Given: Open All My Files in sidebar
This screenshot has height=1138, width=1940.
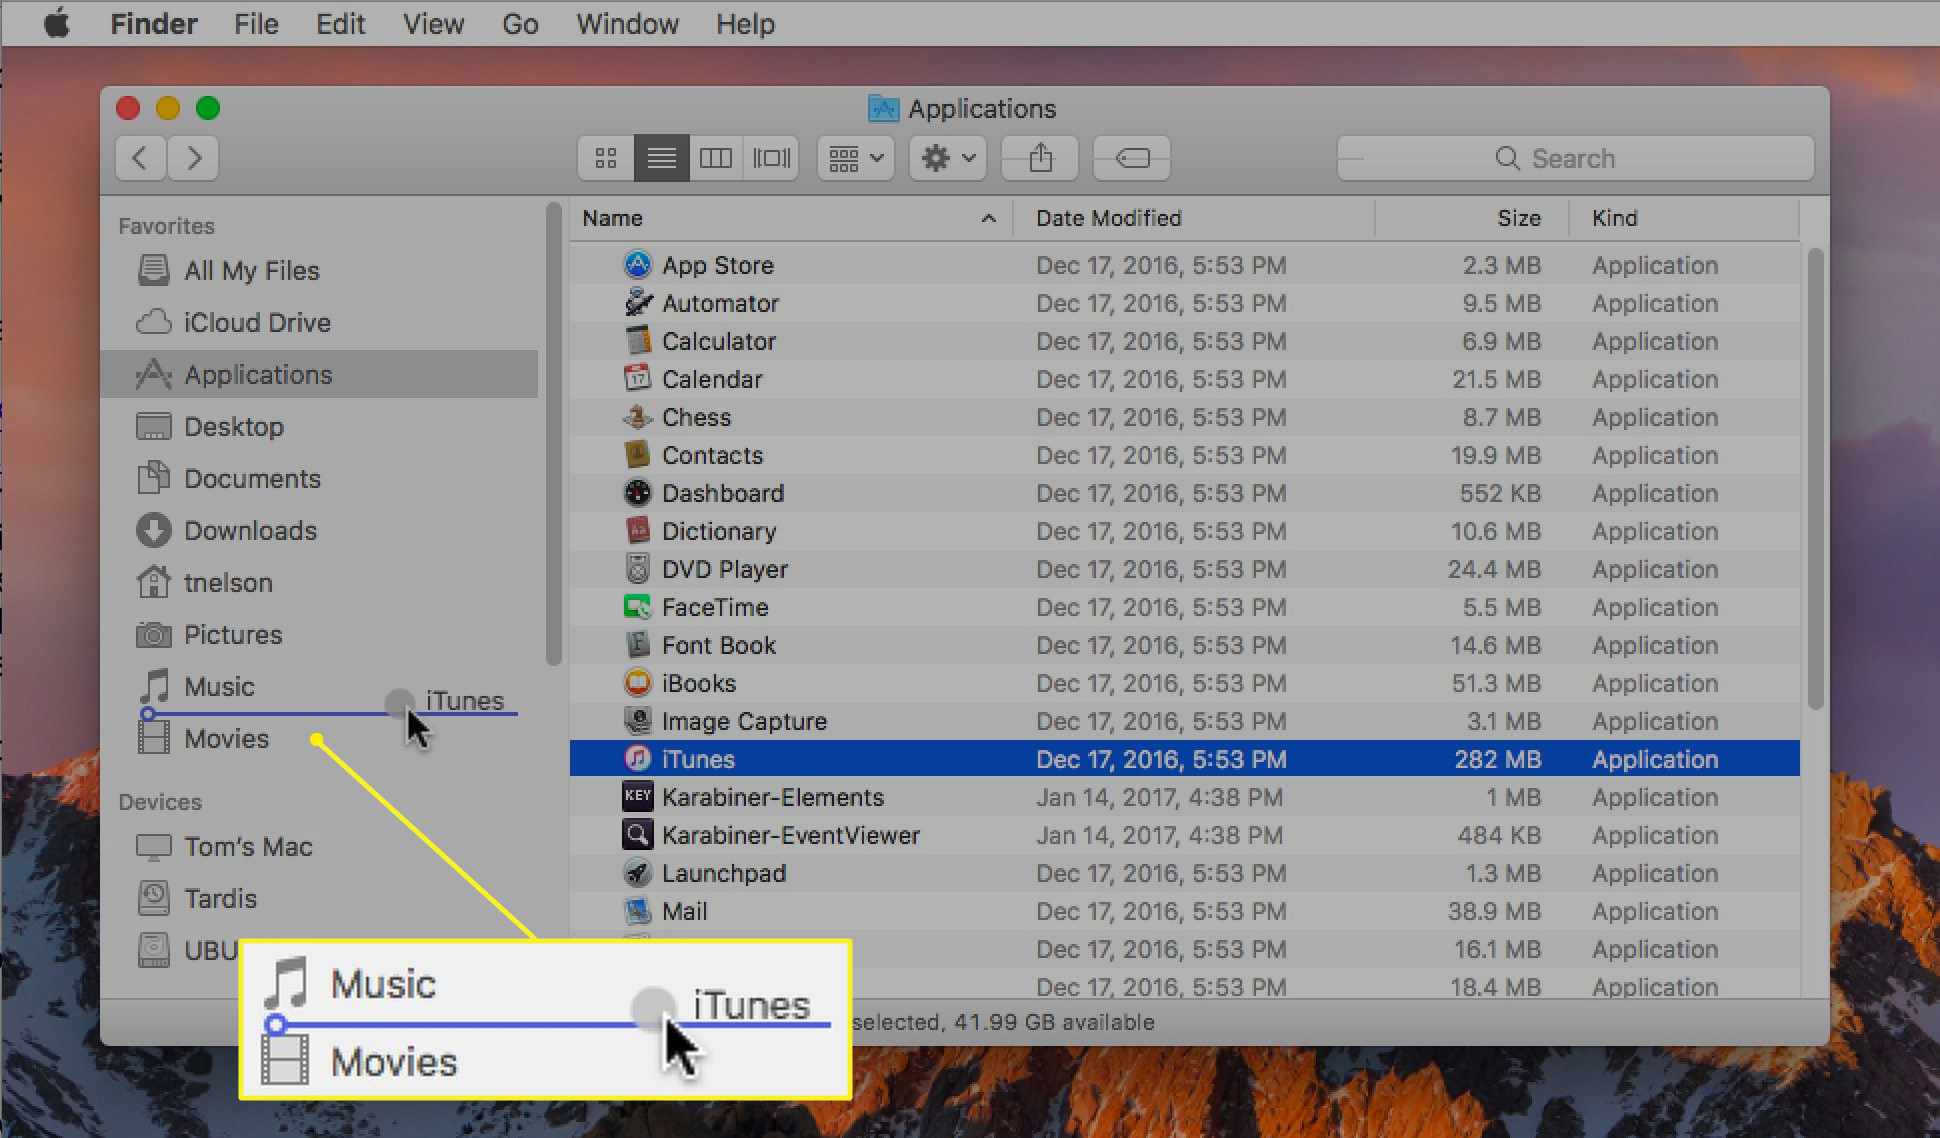Looking at the screenshot, I should [x=320, y=271].
